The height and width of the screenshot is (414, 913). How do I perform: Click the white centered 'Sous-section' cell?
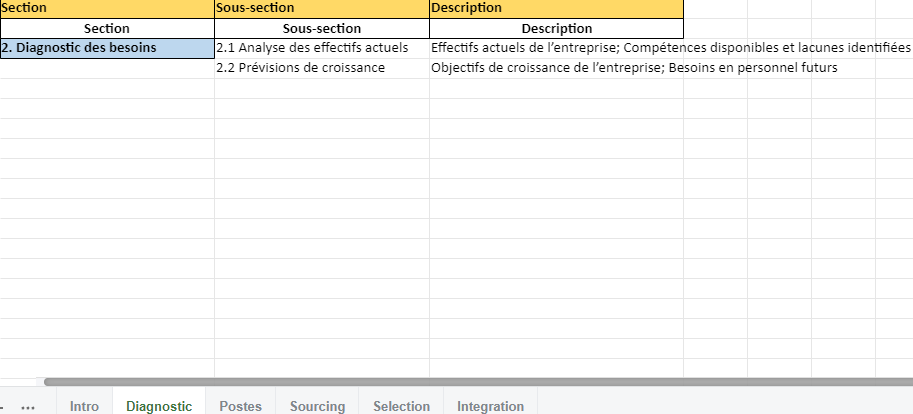[x=322, y=29]
